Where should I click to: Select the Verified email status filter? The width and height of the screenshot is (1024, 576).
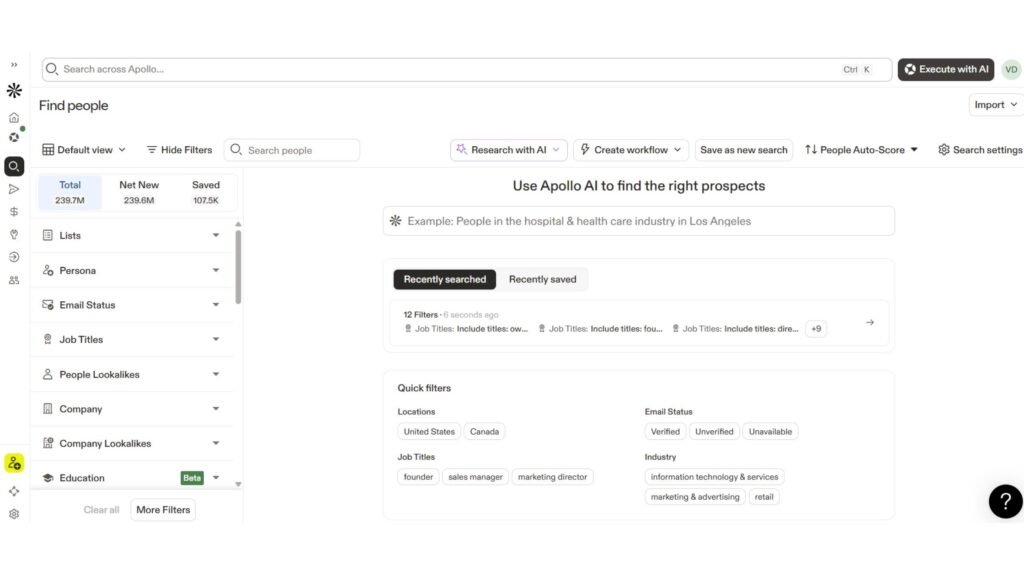click(x=665, y=431)
